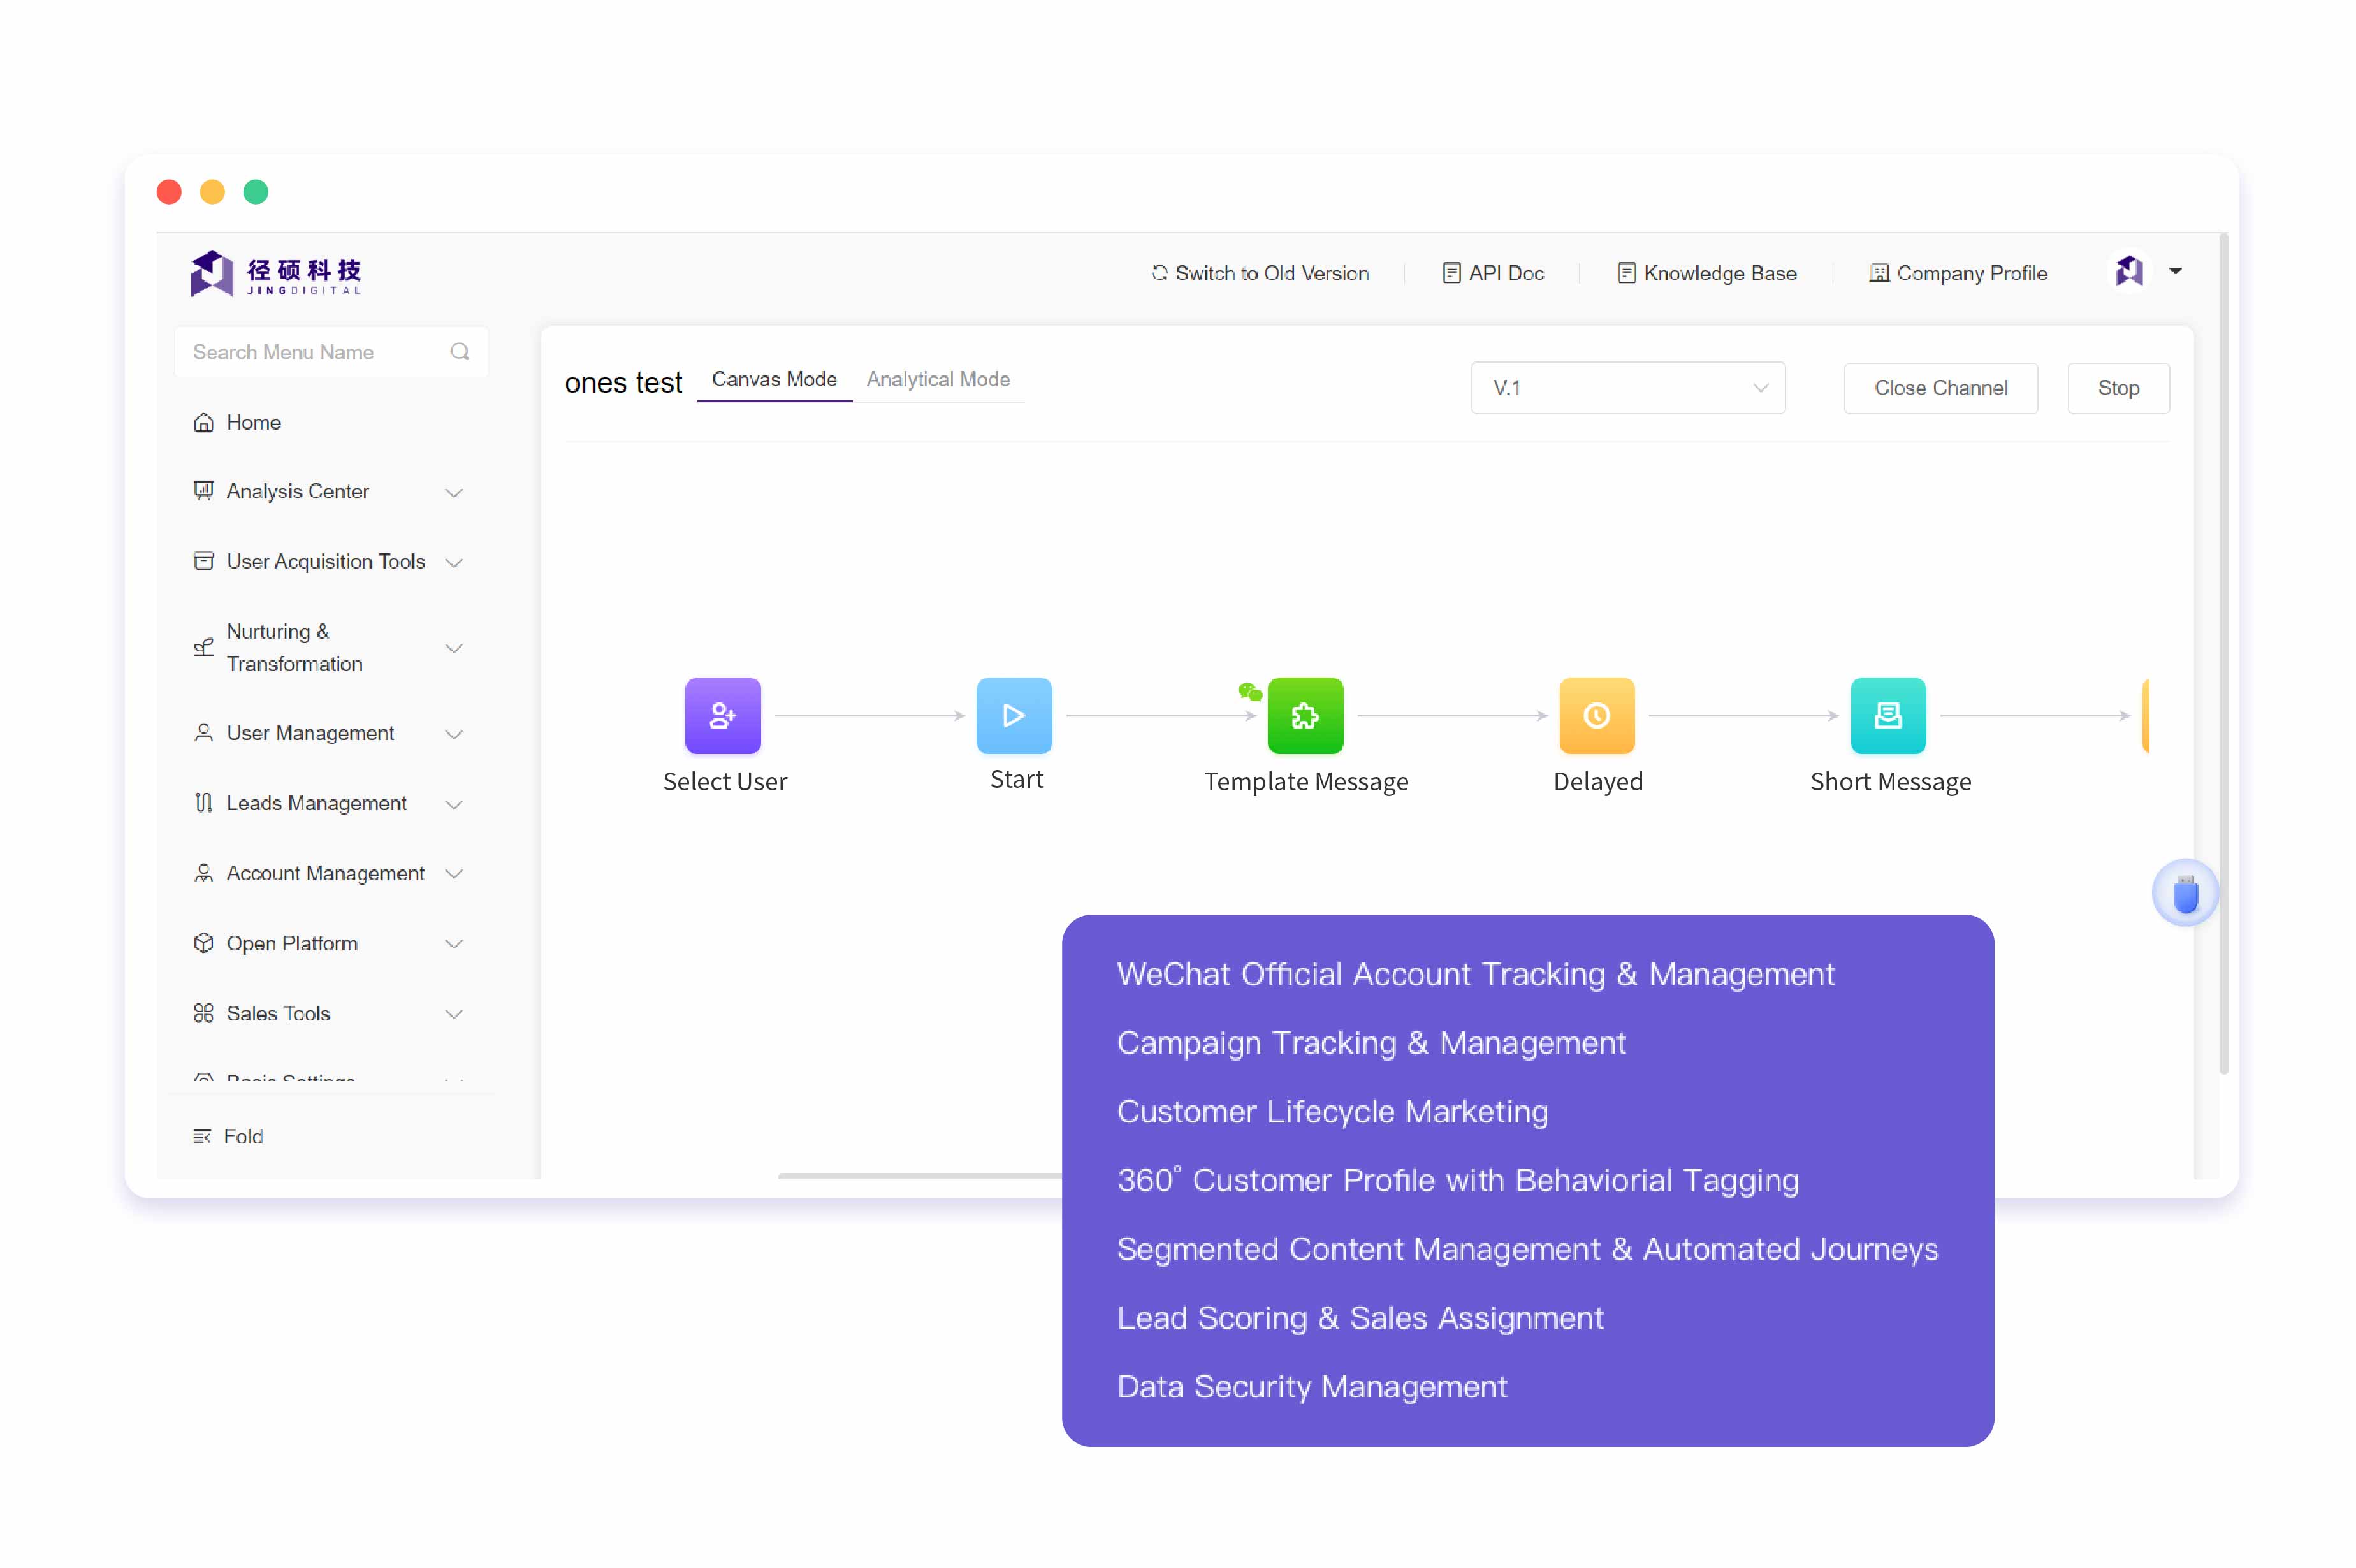Viewport: 2356px width, 1568px height.
Task: Click the Analysis Center chart icon
Action: pos(204,491)
